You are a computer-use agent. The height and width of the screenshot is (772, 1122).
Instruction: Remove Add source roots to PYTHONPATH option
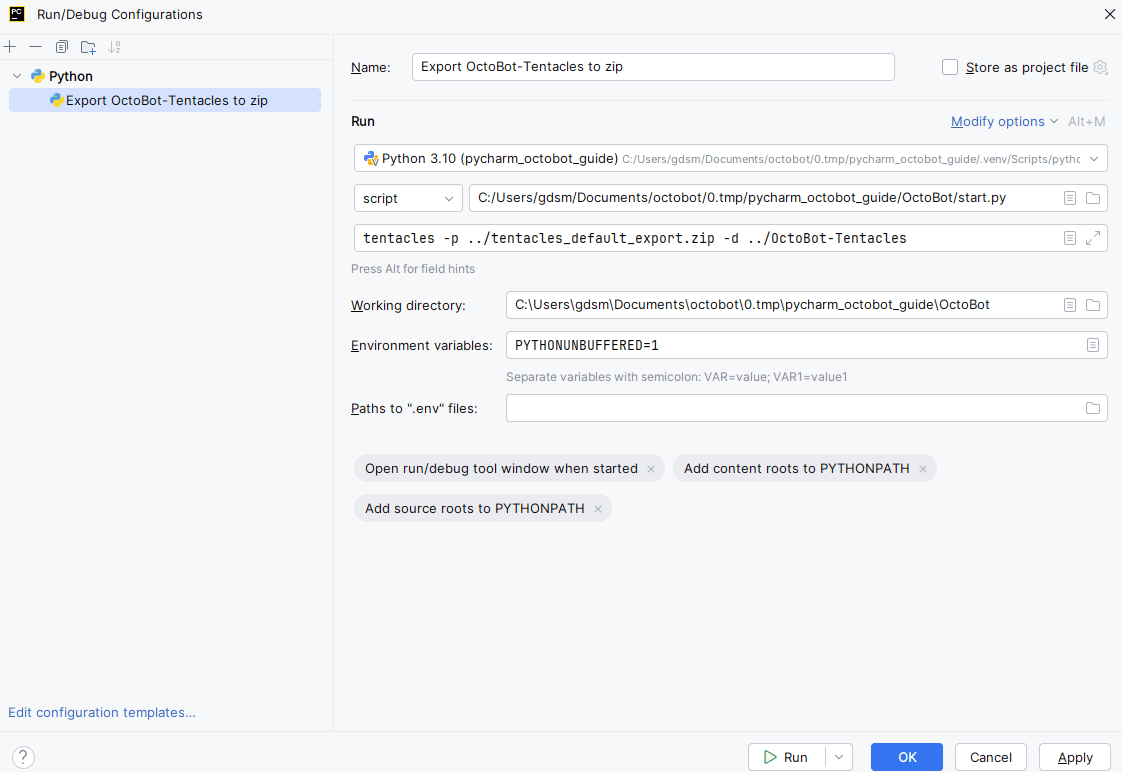coord(598,509)
